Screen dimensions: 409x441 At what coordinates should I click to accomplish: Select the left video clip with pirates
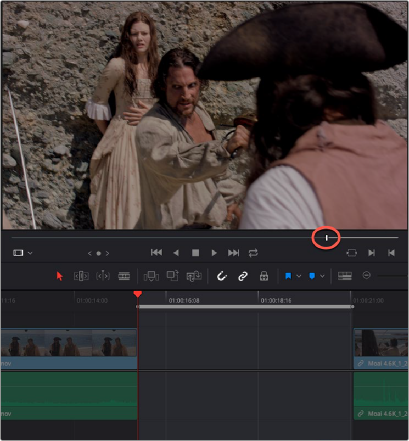tap(69, 348)
